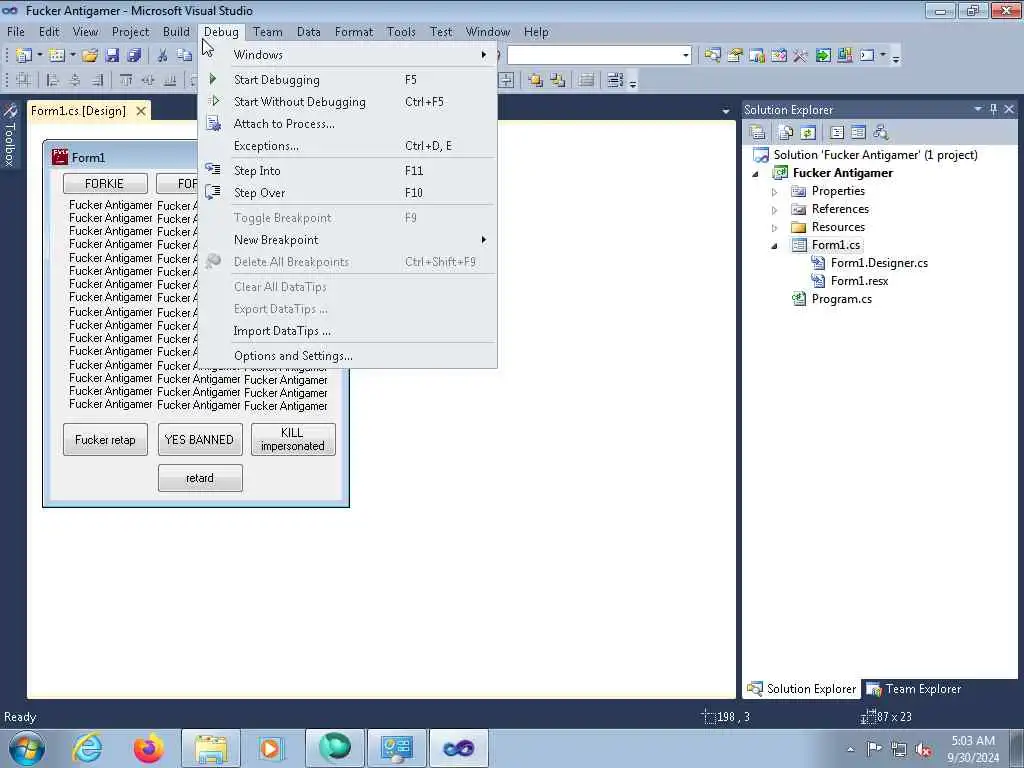This screenshot has width=1024, height=768.
Task: Expand the References tree node
Action: click(x=775, y=210)
